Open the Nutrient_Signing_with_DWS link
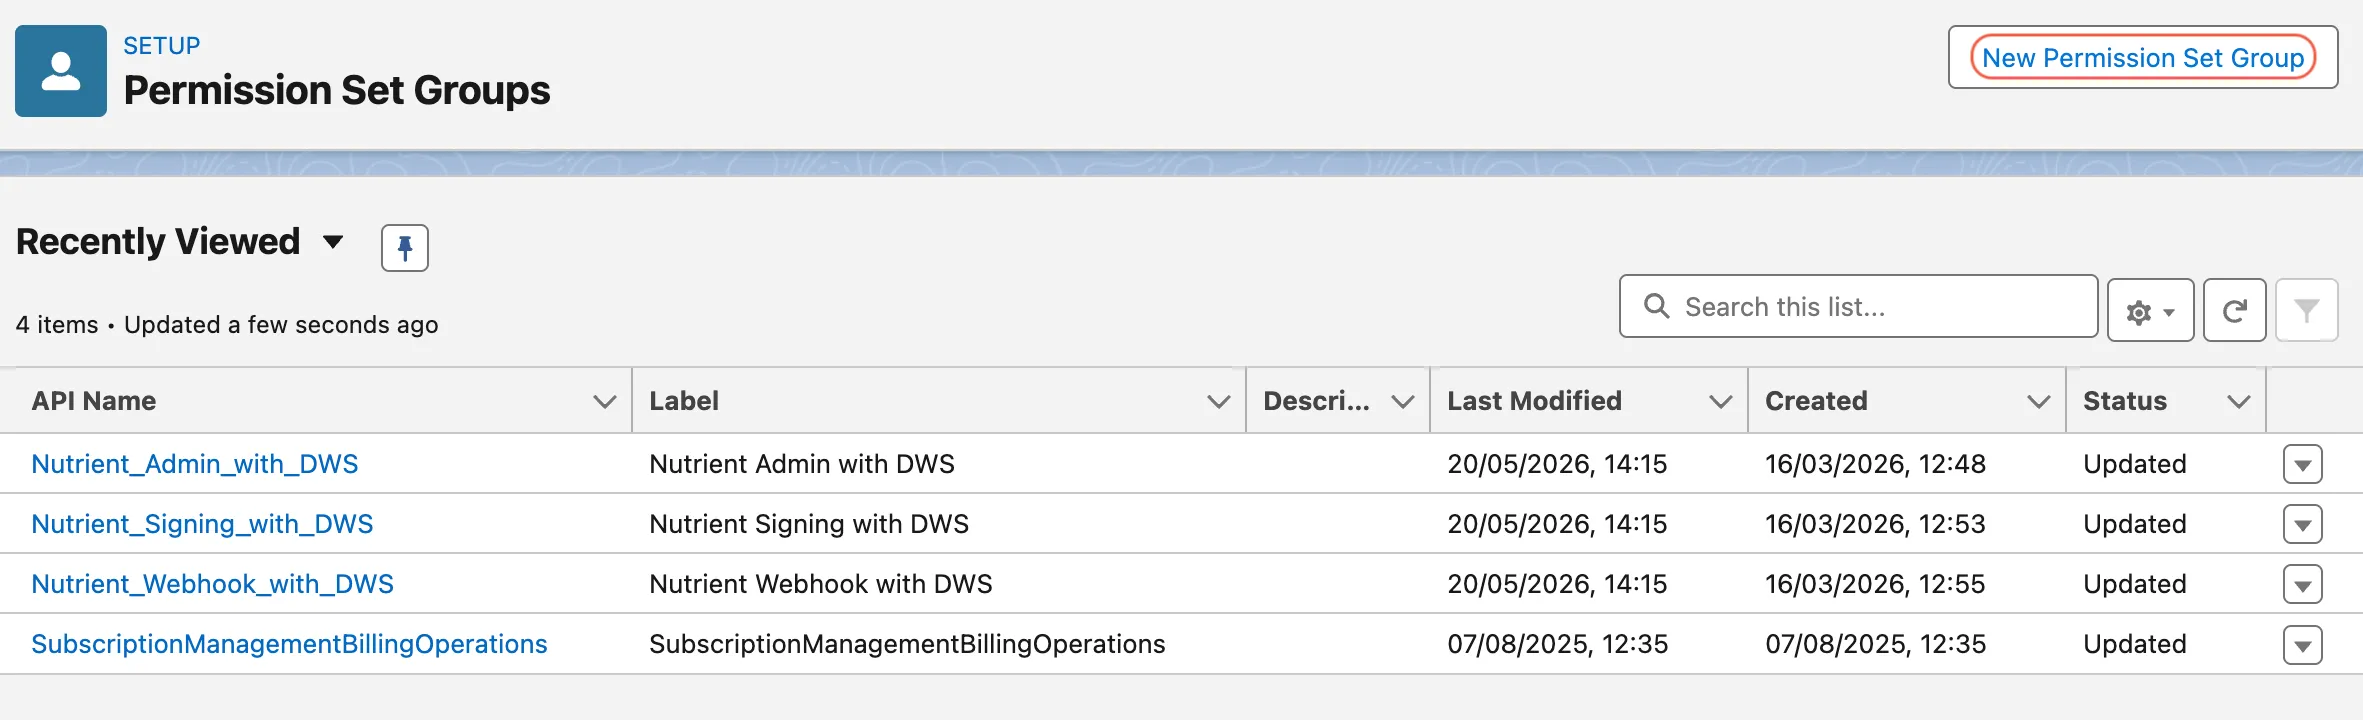The width and height of the screenshot is (2363, 720). pyautogui.click(x=202, y=524)
